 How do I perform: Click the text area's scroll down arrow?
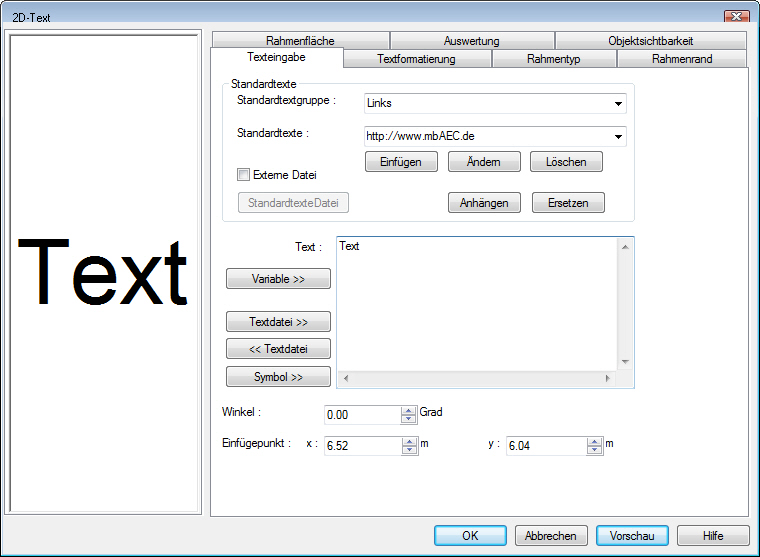tap(625, 362)
